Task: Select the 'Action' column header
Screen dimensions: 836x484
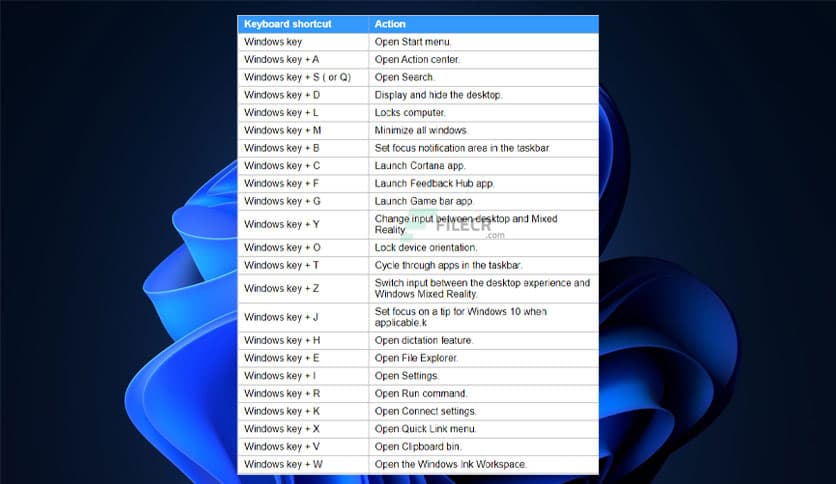Action: click(484, 24)
